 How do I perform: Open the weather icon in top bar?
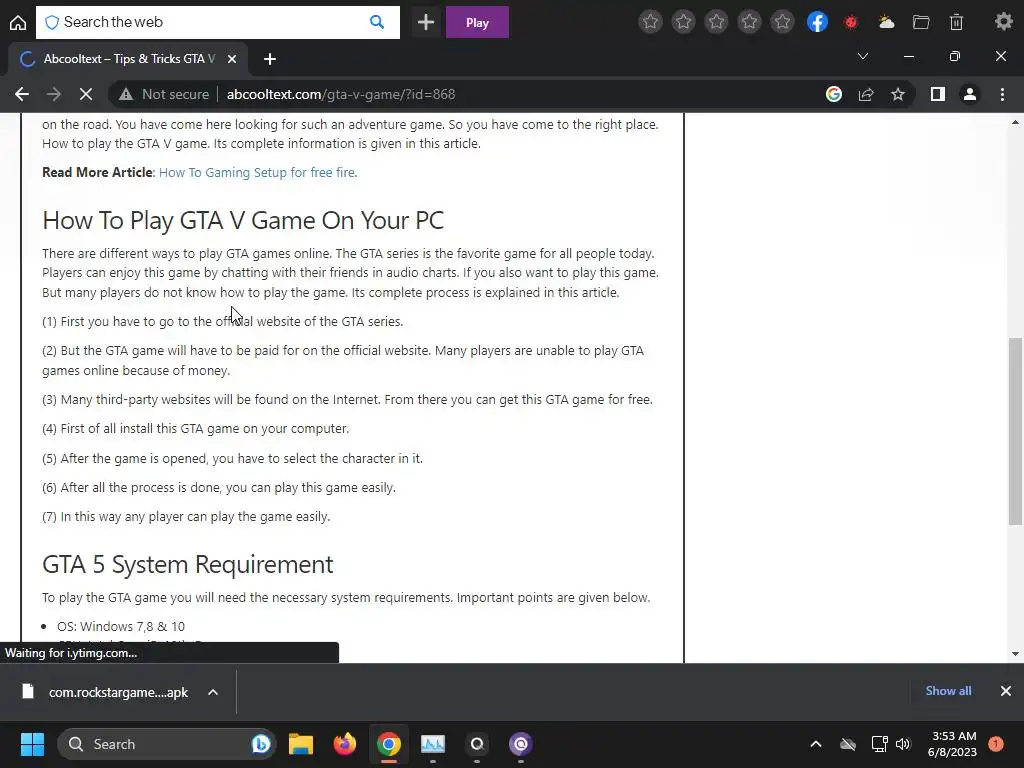[x=886, y=22]
